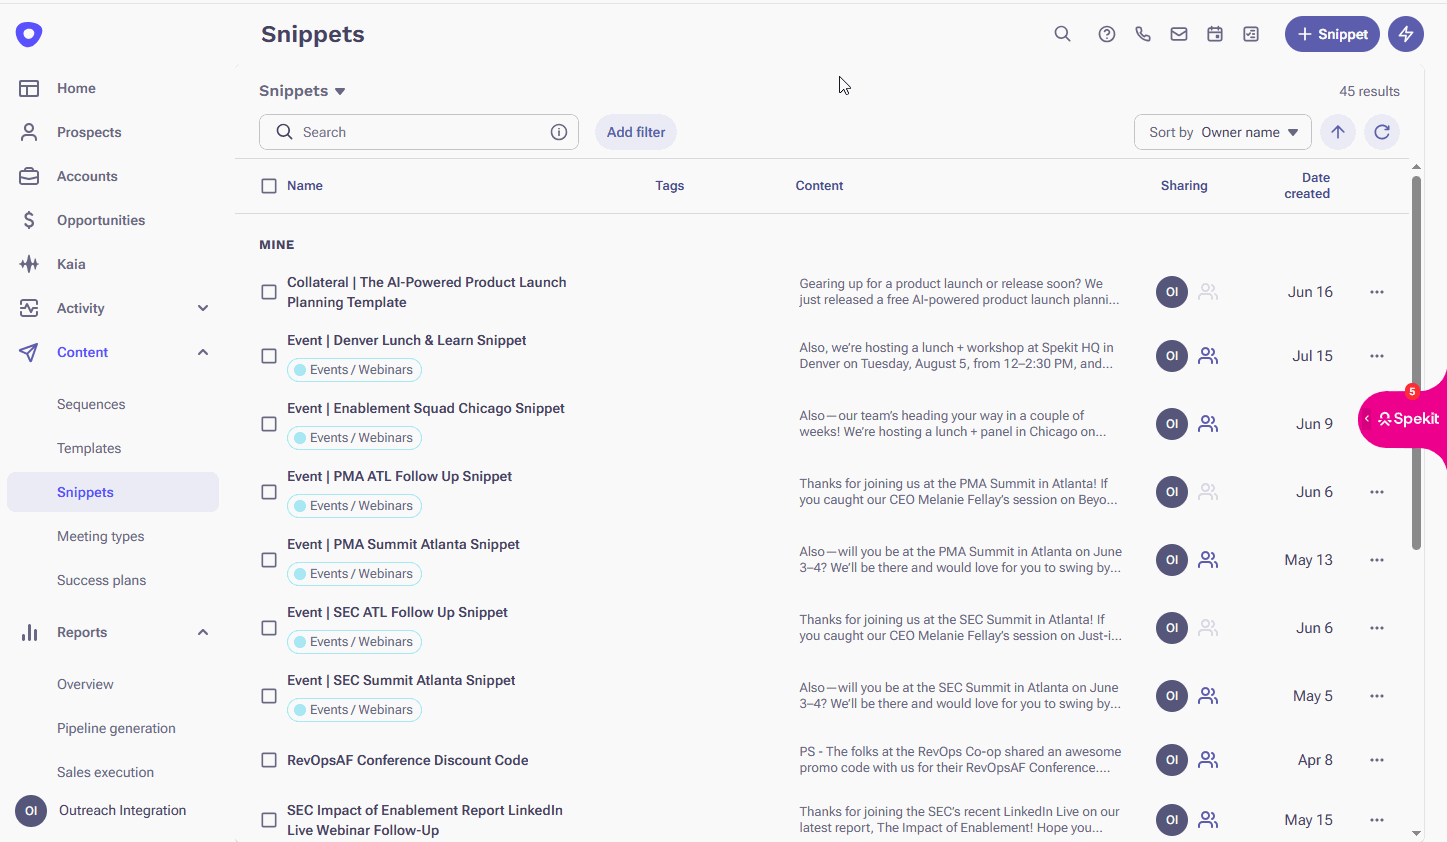Go to Prospects in sidebar

pyautogui.click(x=89, y=132)
